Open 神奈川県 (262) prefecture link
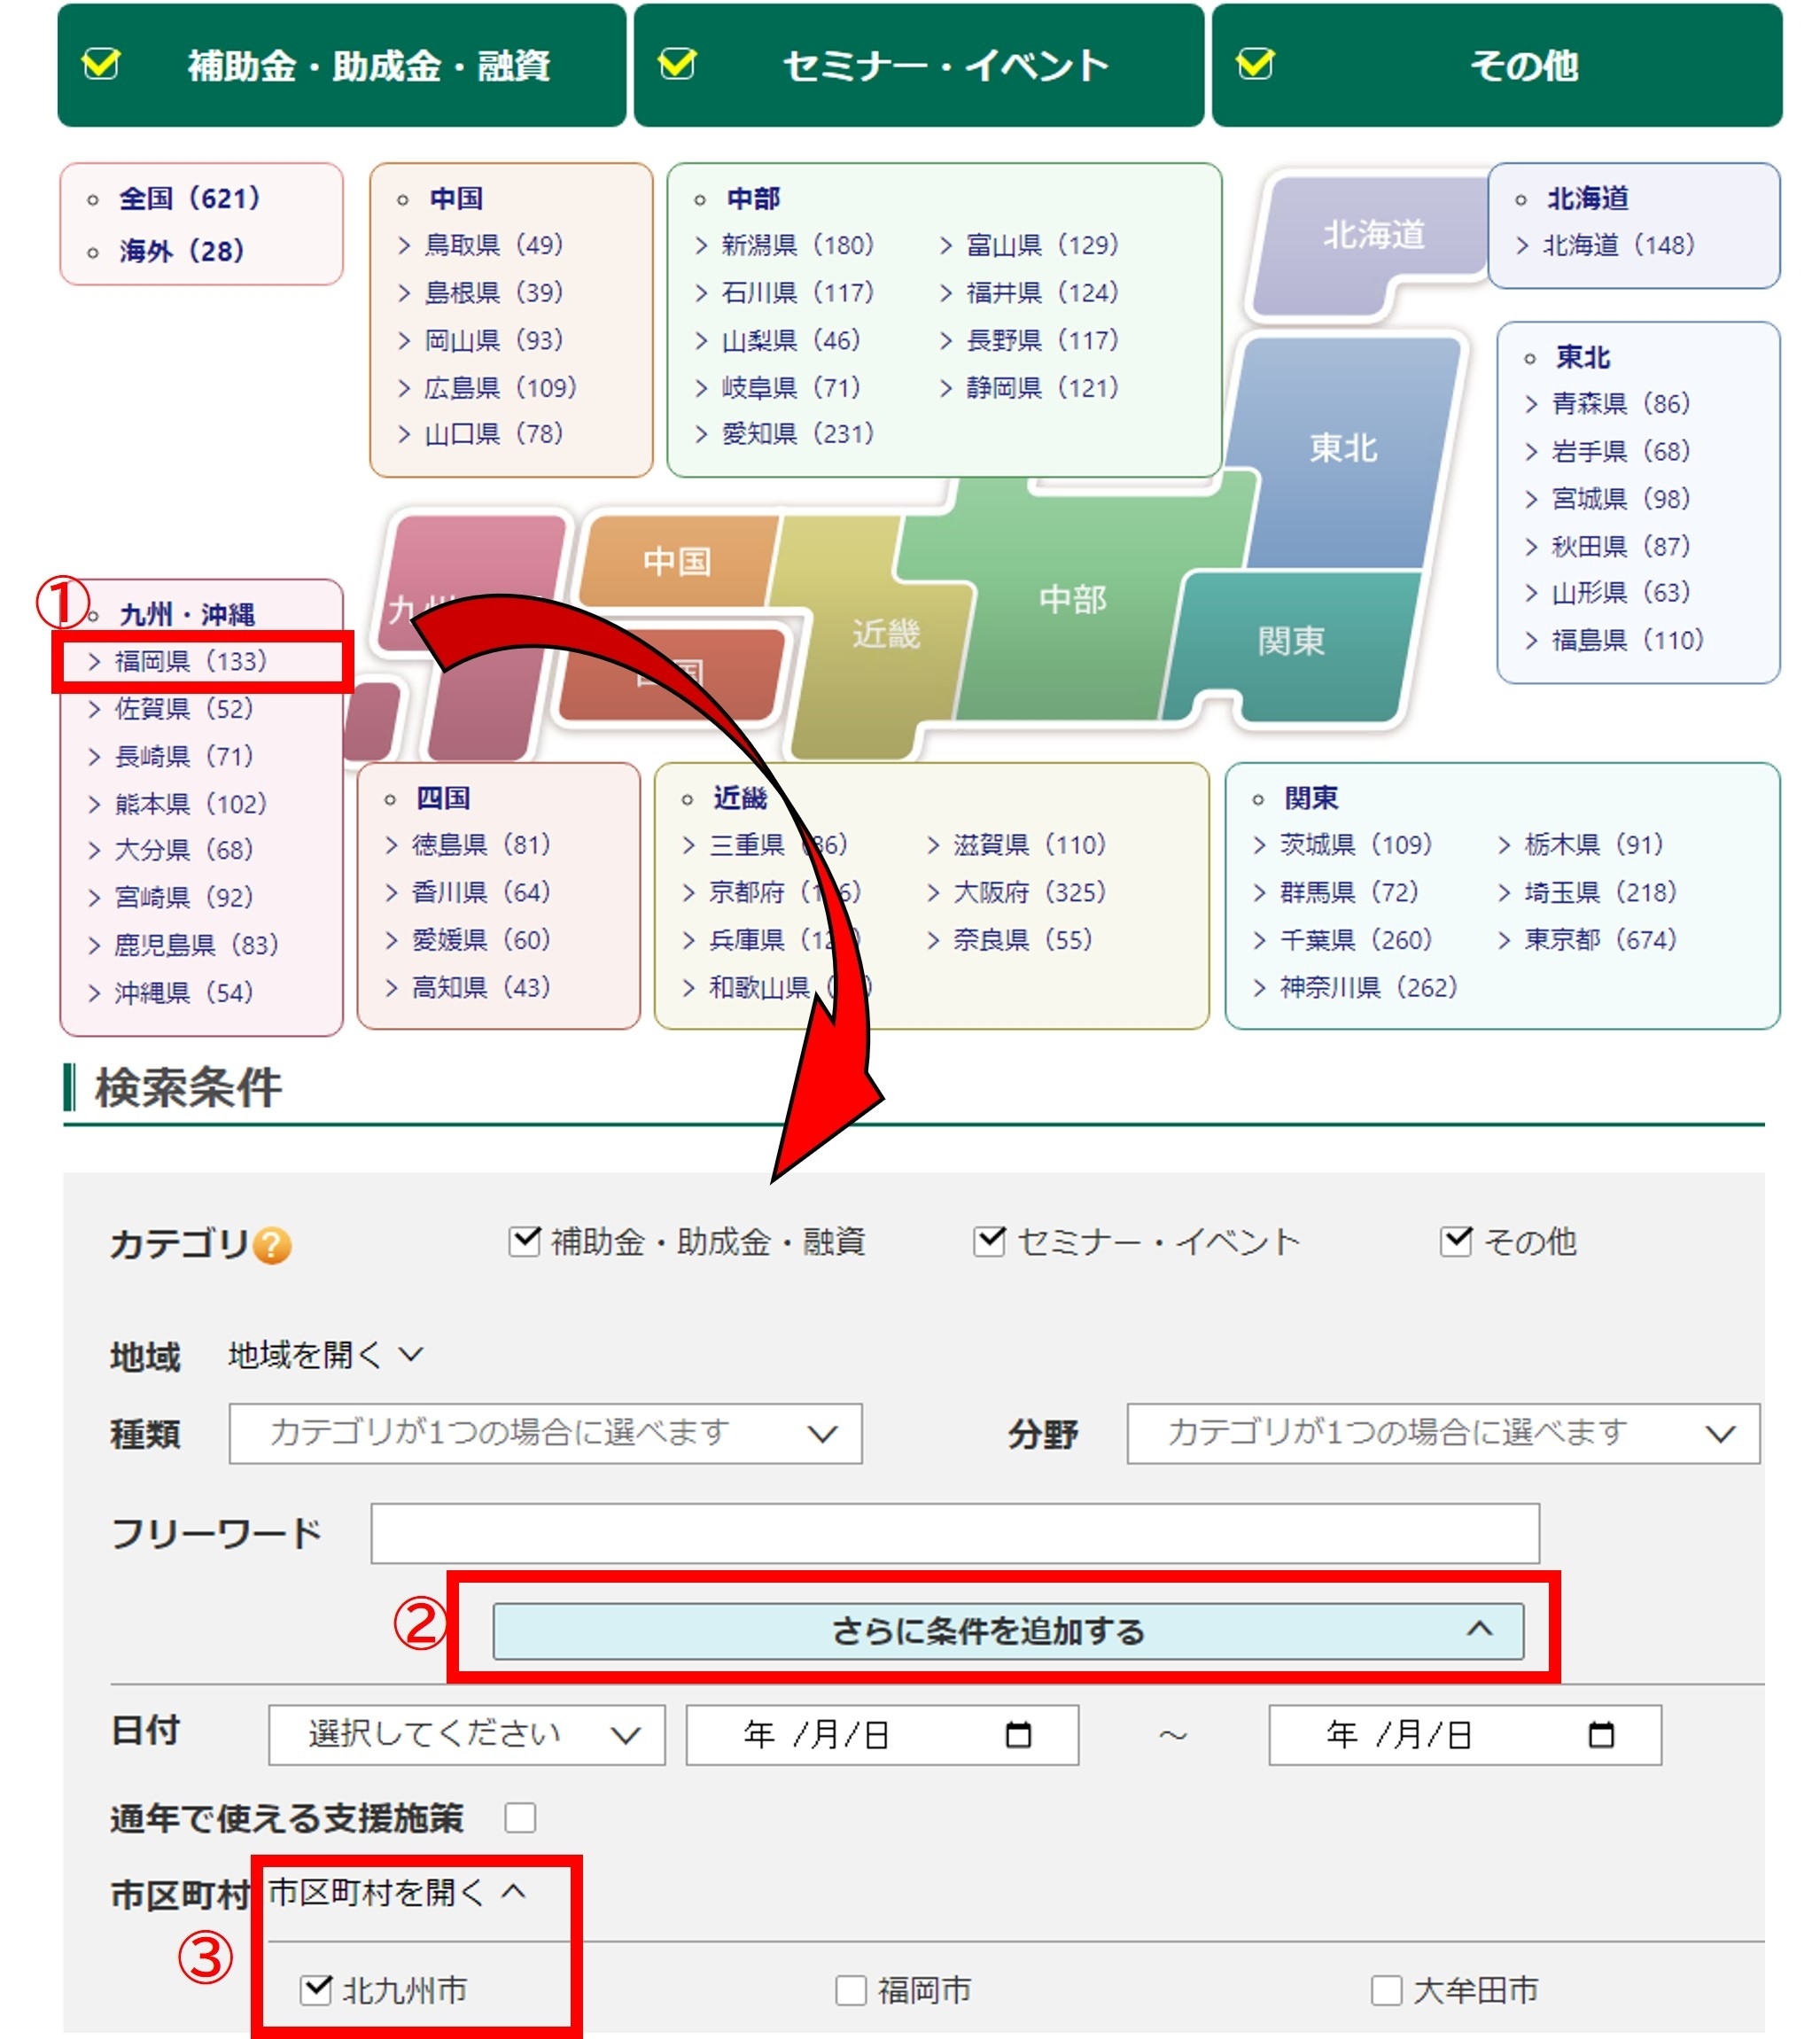This screenshot has height=2039, width=1820. click(x=1368, y=988)
